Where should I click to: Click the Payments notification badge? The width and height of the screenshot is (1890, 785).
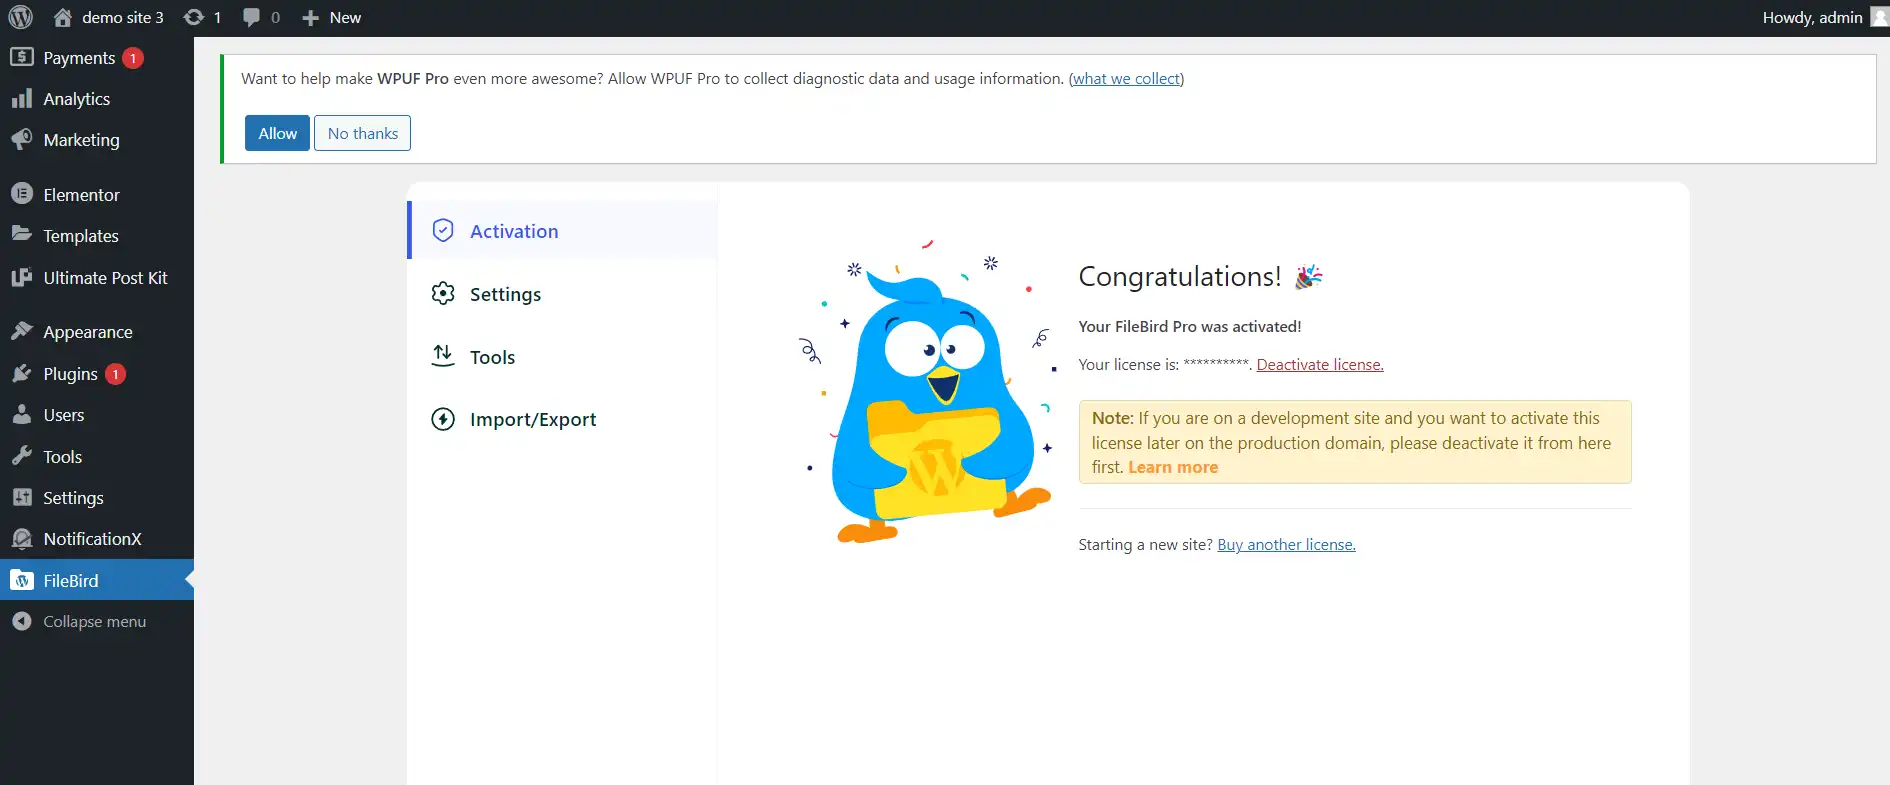tap(133, 58)
